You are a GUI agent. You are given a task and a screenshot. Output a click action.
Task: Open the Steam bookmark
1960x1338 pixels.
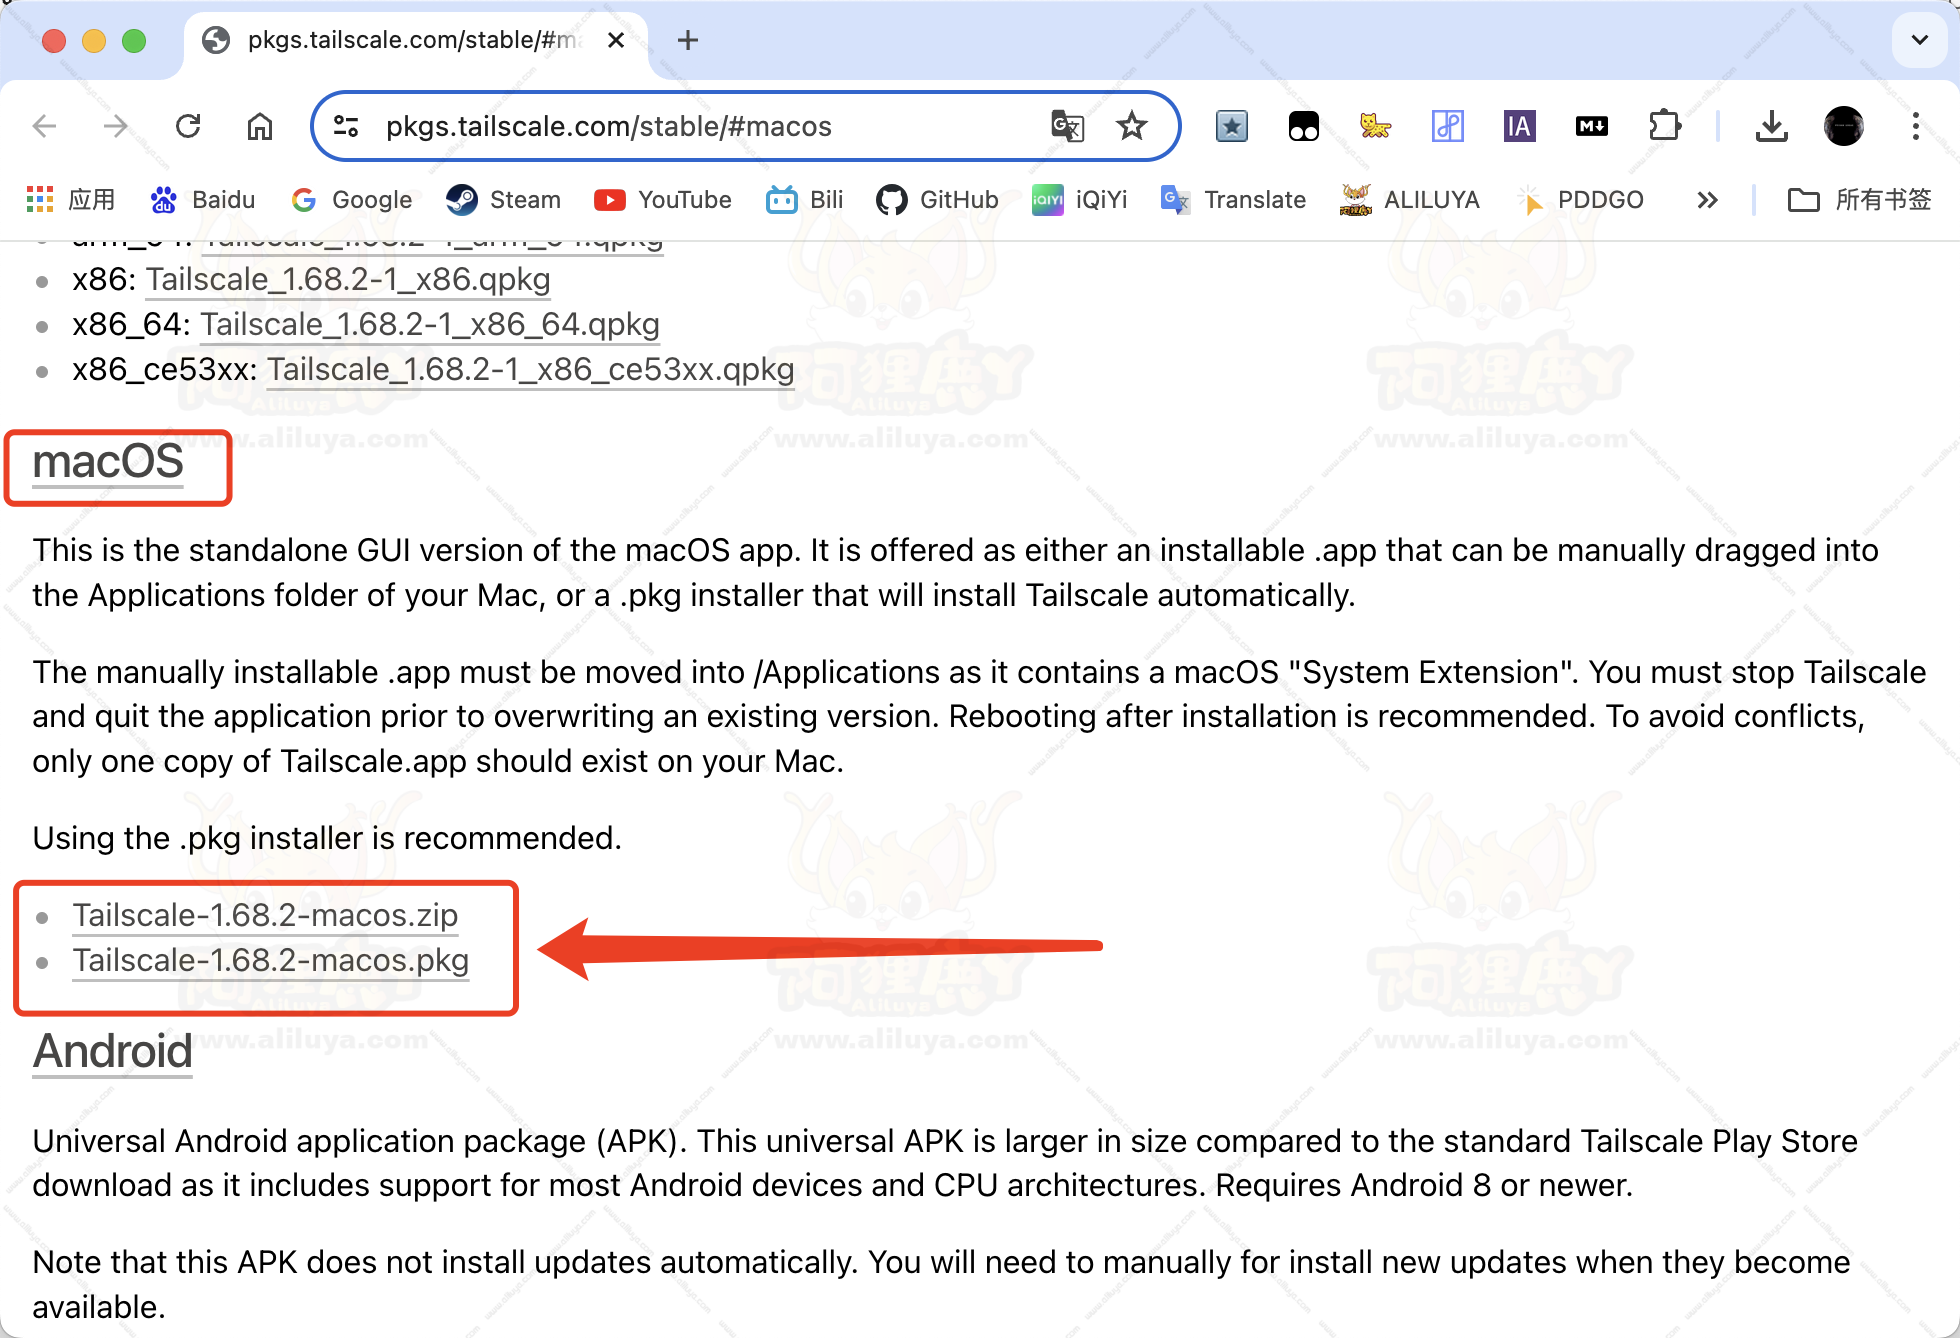tap(503, 200)
